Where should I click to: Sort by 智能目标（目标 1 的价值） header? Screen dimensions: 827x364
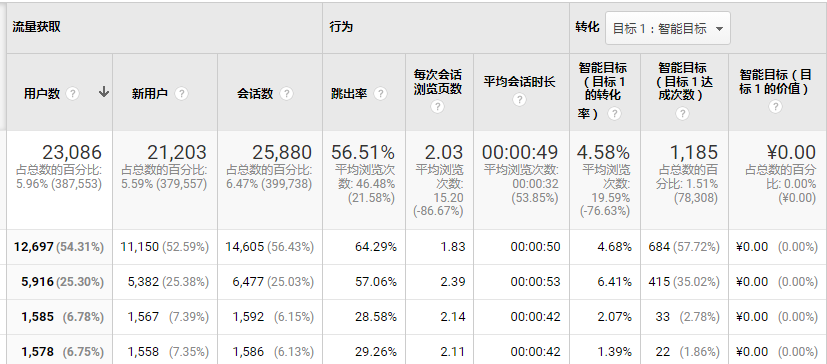tap(775, 82)
